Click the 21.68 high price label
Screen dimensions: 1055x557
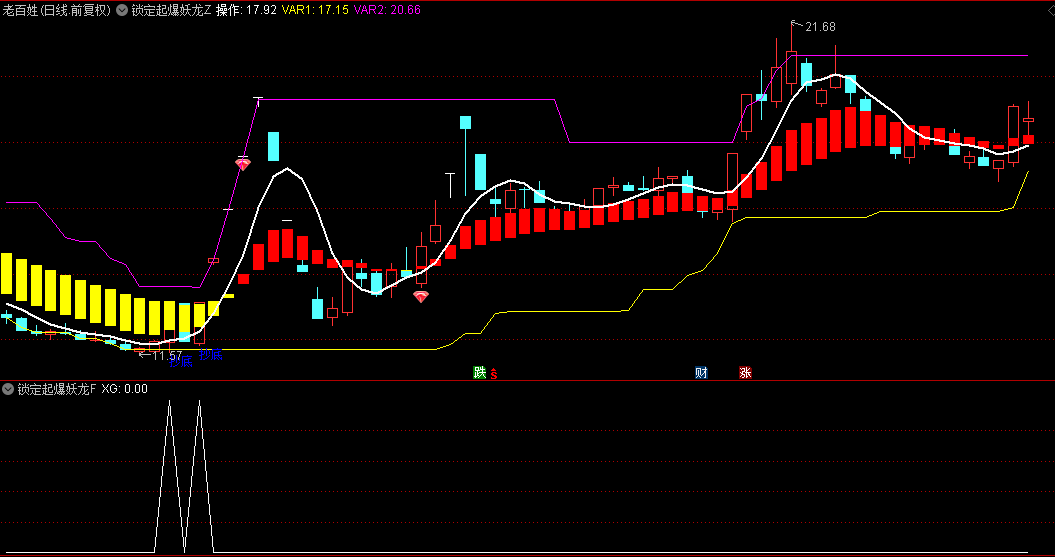pos(820,27)
